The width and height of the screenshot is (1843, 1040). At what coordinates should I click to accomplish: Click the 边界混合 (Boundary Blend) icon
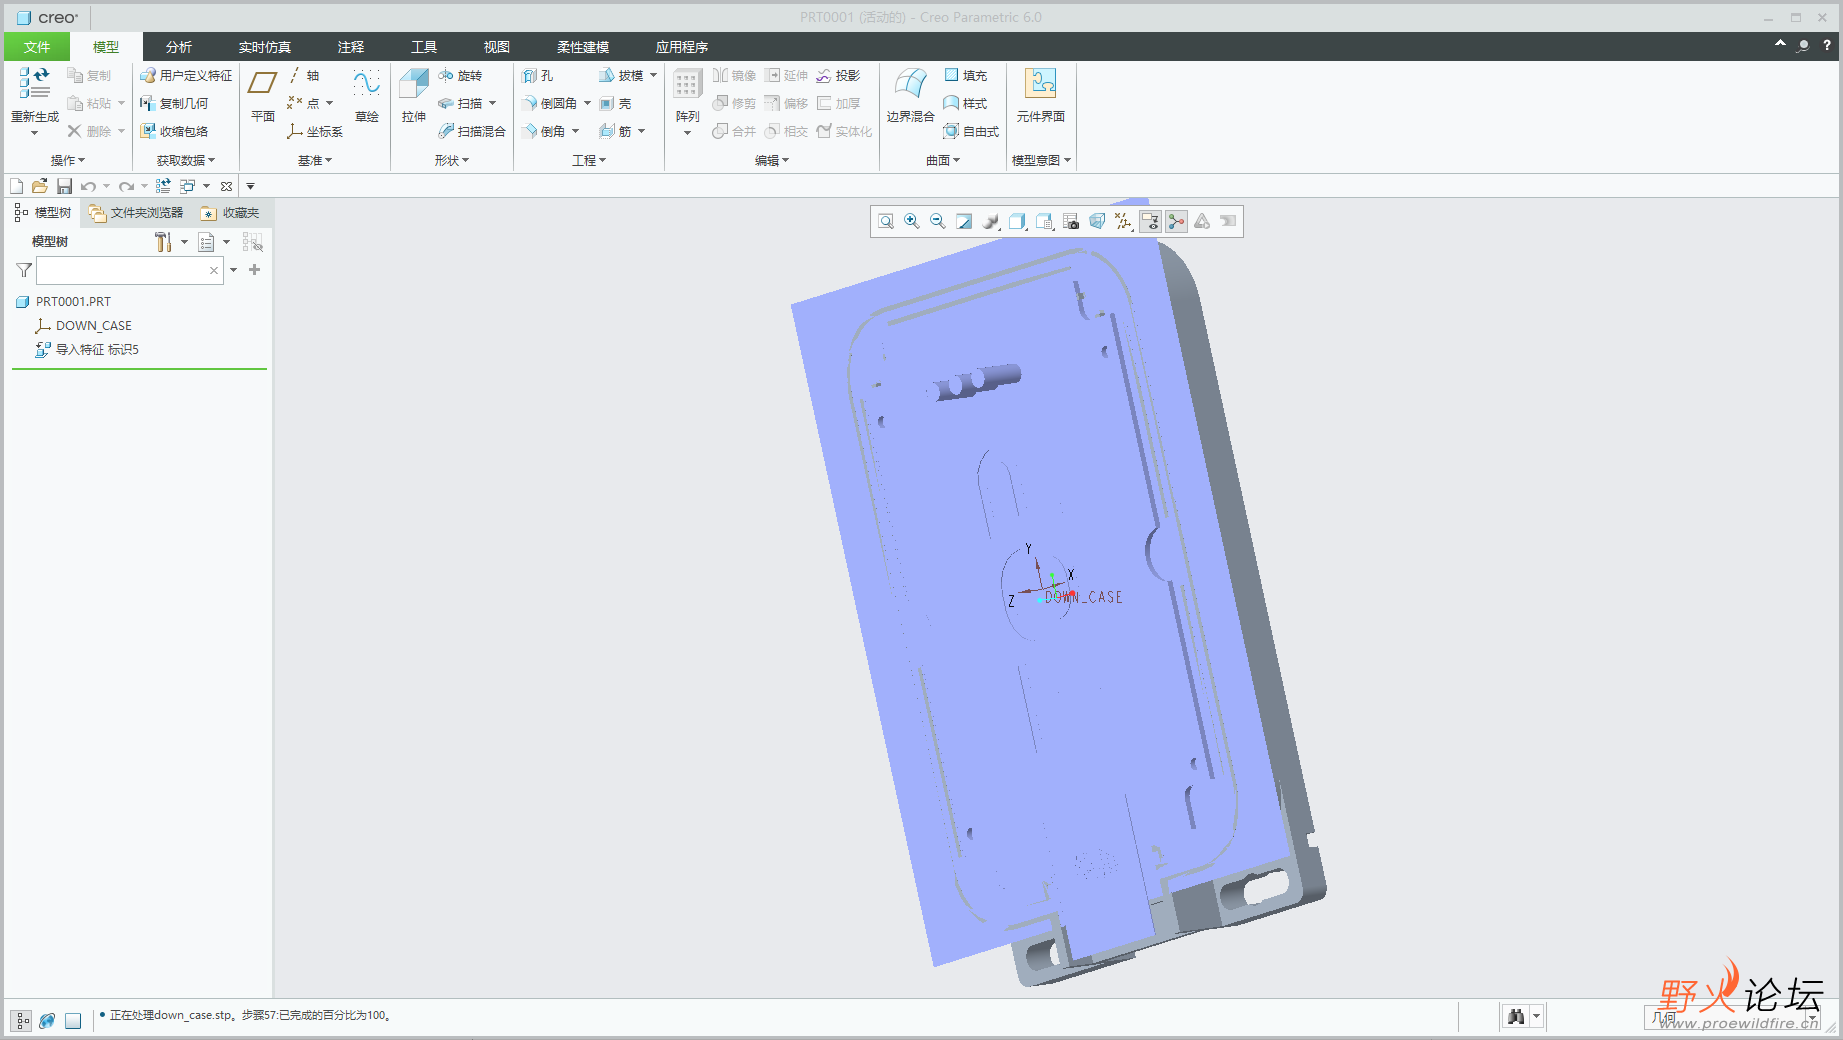[x=910, y=85]
